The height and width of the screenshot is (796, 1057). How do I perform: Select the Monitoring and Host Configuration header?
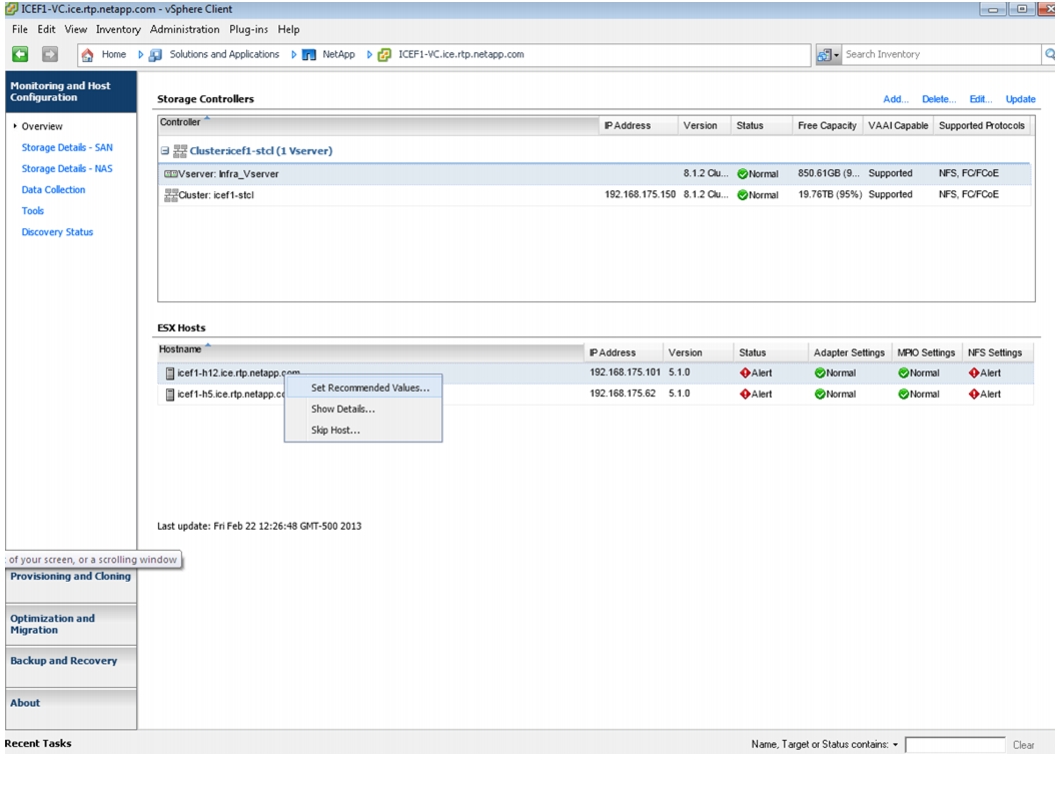pyautogui.click(x=71, y=92)
